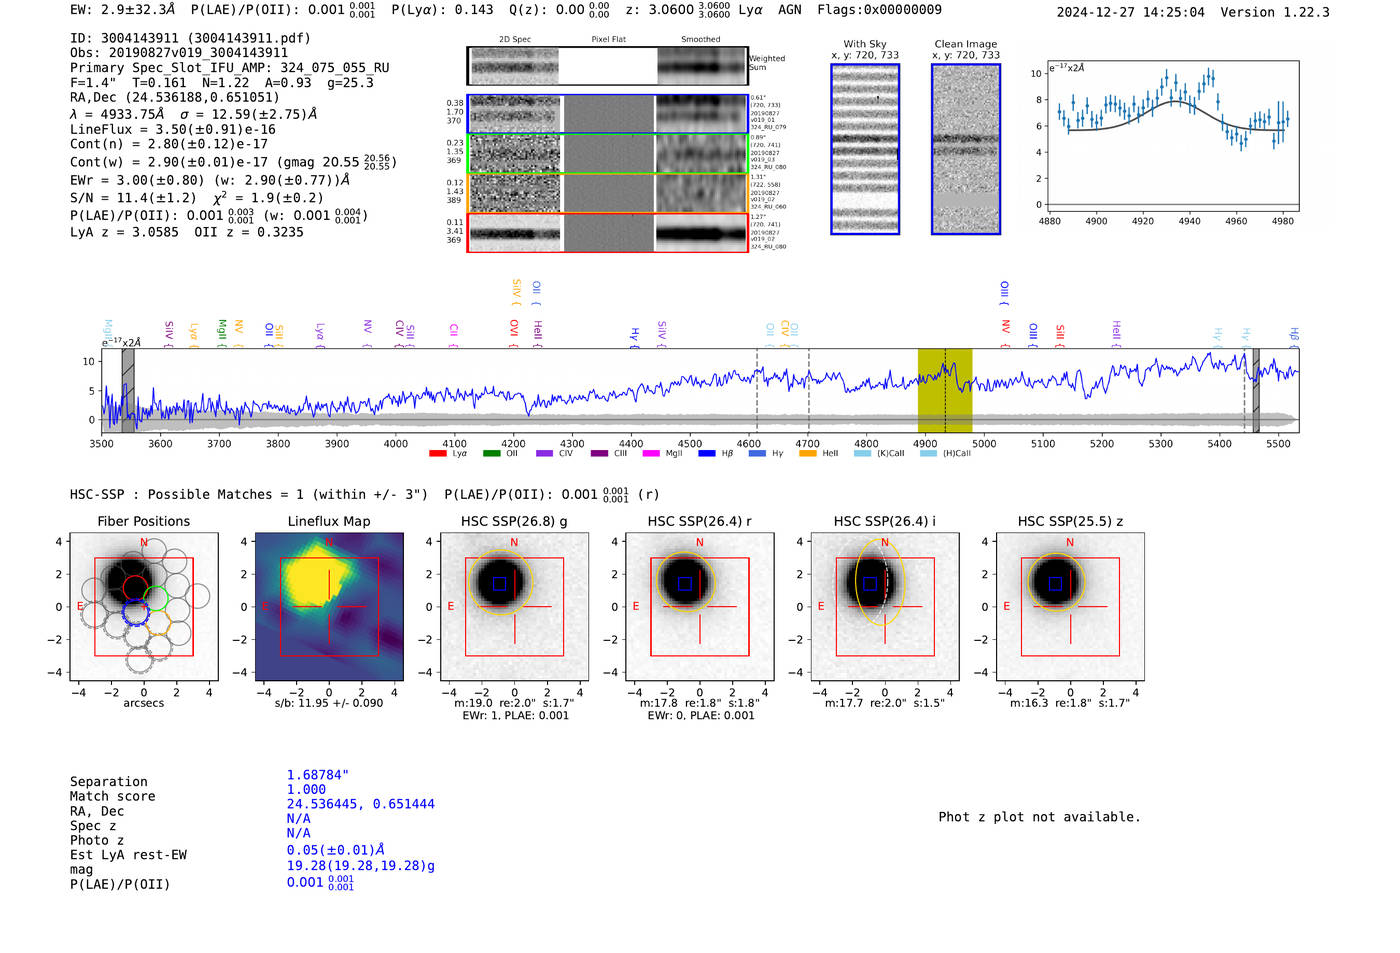Viewport: 1400px width, 953px height.
Task: Open the HSC SSP(25.5) z cutout
Action: coord(1070,607)
